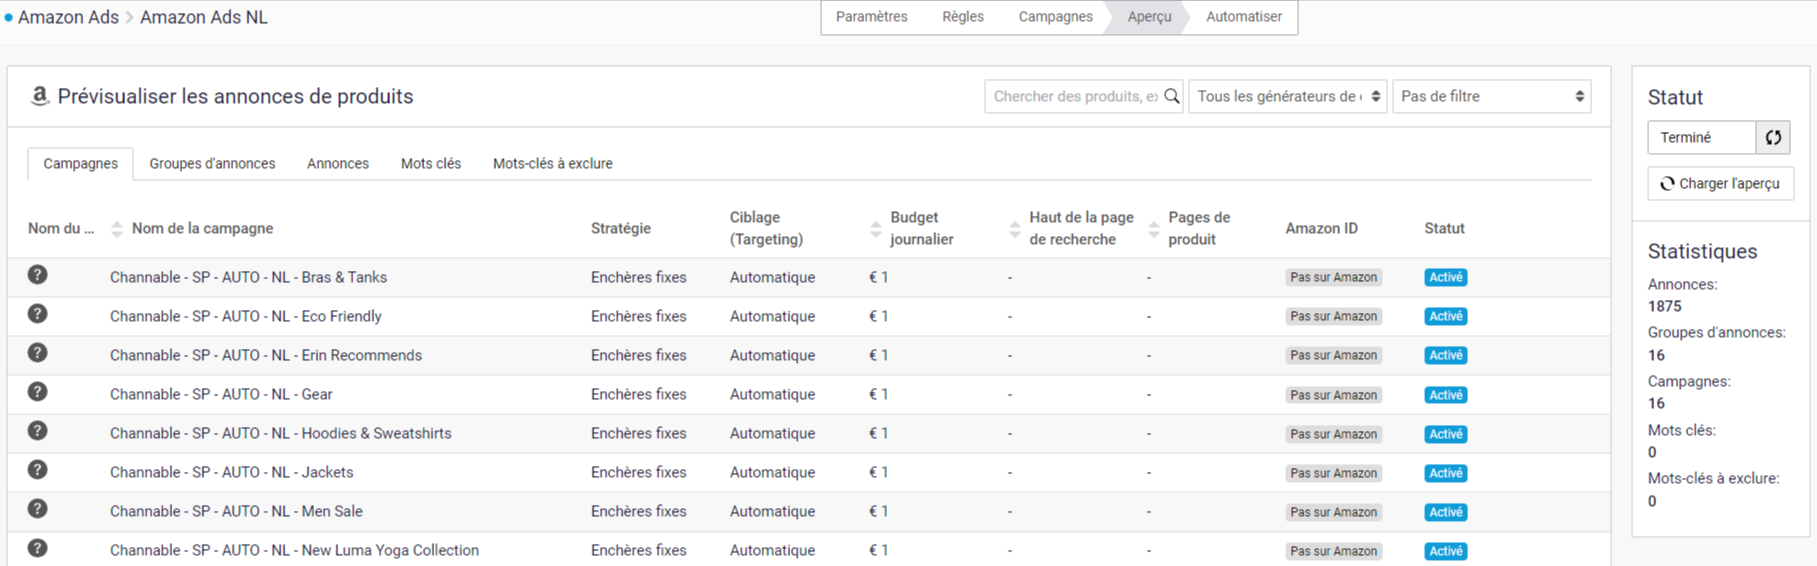1817x566 pixels.
Task: Select campaign Channable - SP - AUTO - NL - Bras & Tanks
Action: click(x=248, y=277)
